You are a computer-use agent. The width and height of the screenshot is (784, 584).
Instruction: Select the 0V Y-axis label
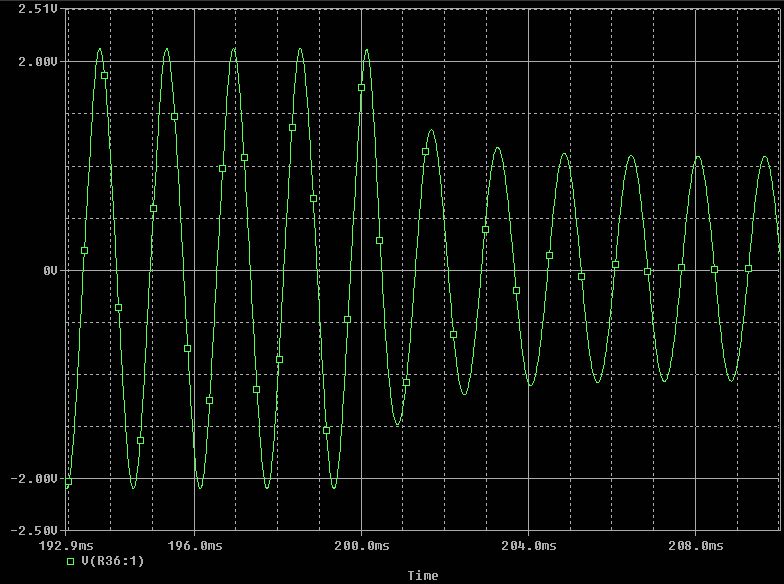pyautogui.click(x=50, y=270)
